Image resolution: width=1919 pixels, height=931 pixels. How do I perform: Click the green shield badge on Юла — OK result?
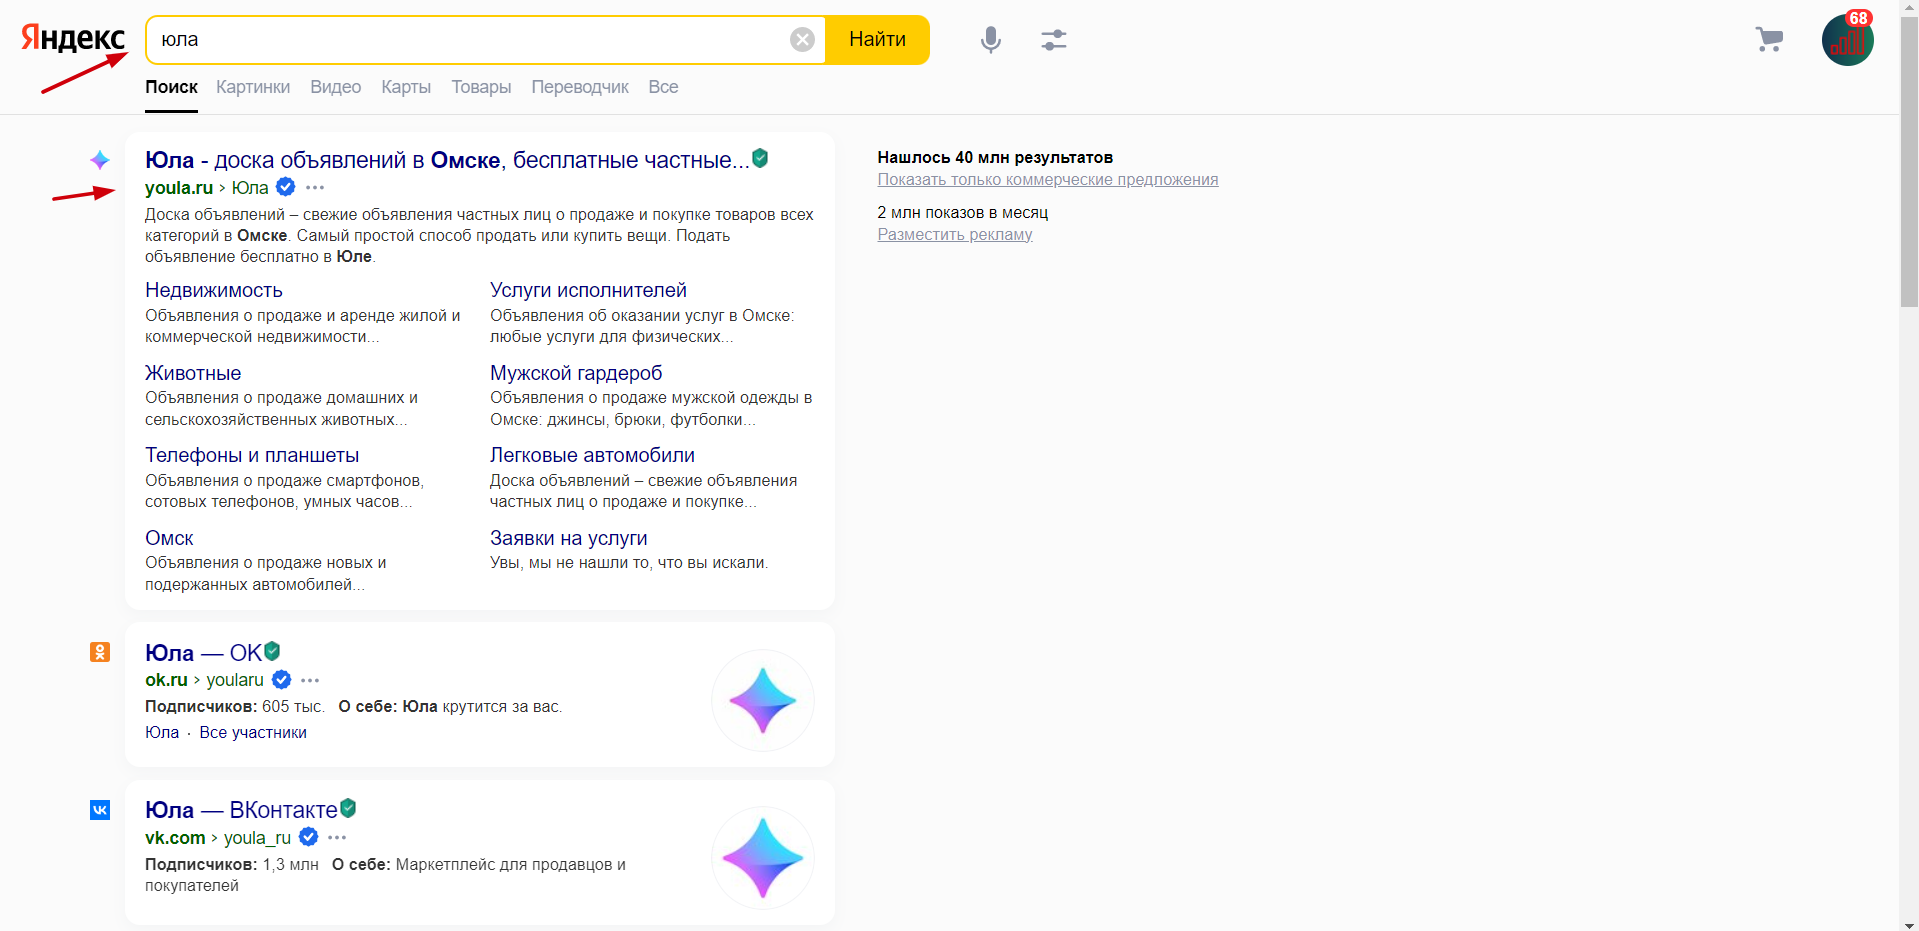click(272, 651)
